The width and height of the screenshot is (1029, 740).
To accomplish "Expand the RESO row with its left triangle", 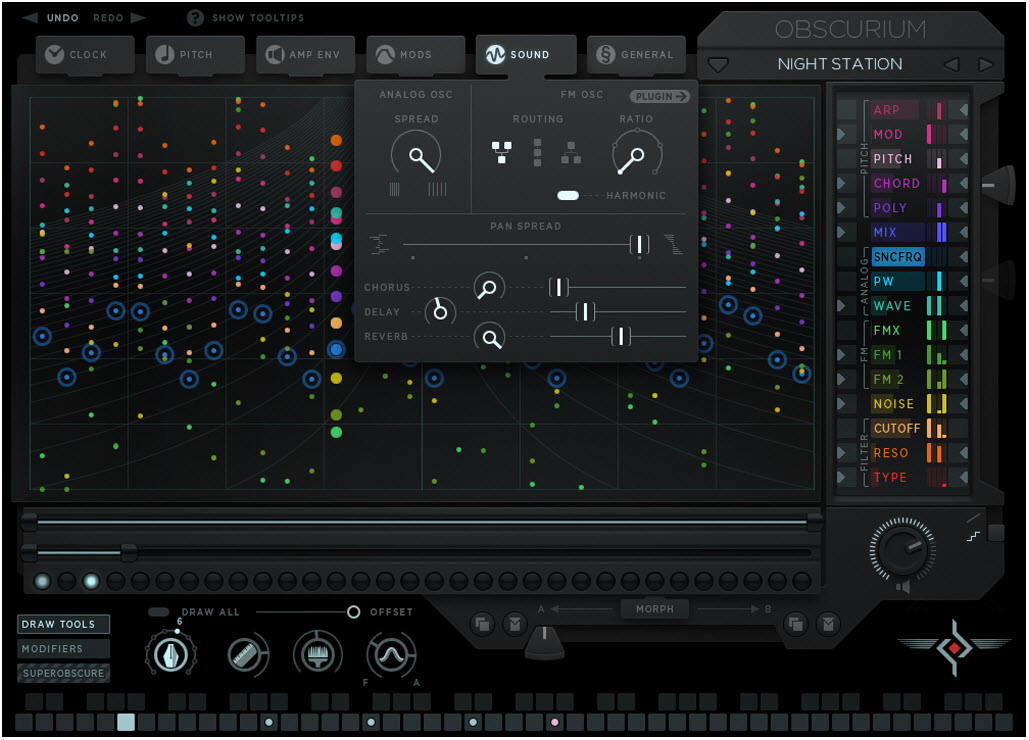I will (x=842, y=453).
